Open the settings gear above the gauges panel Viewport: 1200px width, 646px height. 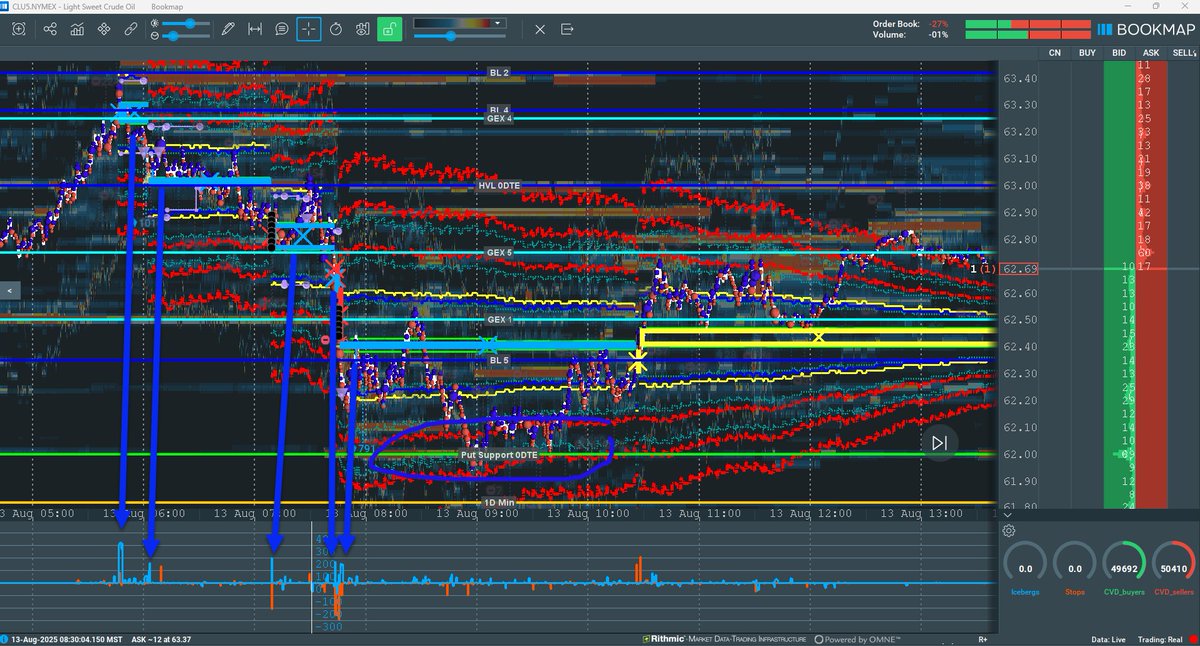tap(1009, 530)
